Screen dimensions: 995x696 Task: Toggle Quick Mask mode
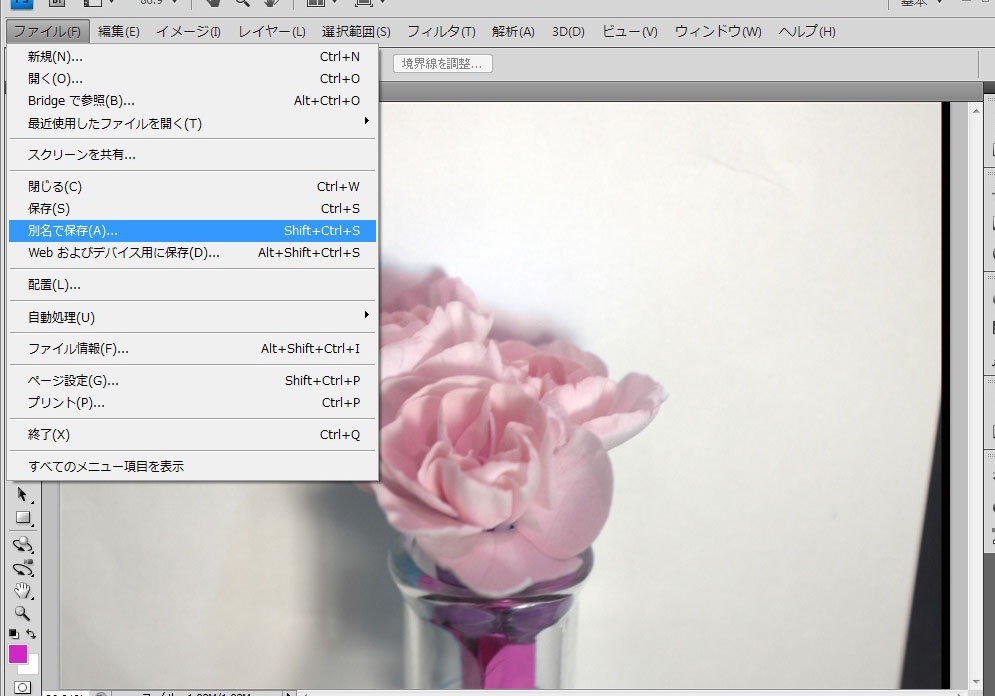pos(22,688)
